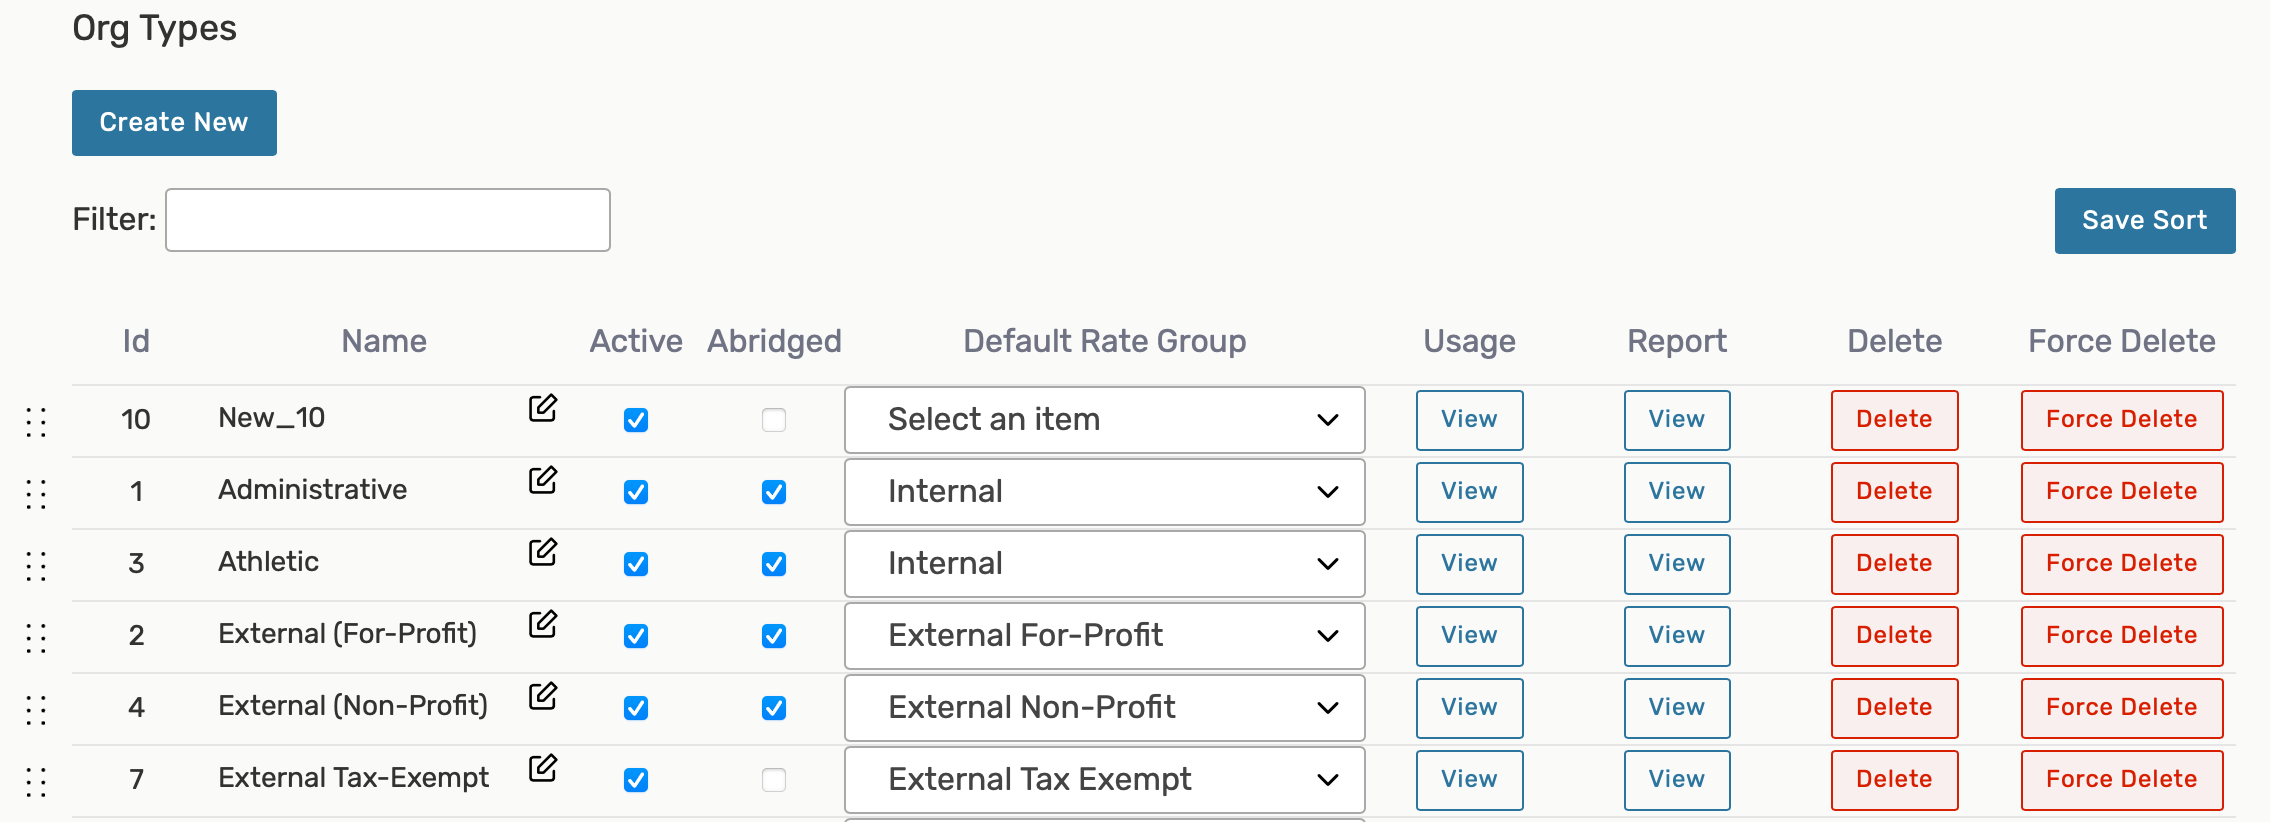Click the Id column header

click(x=136, y=342)
